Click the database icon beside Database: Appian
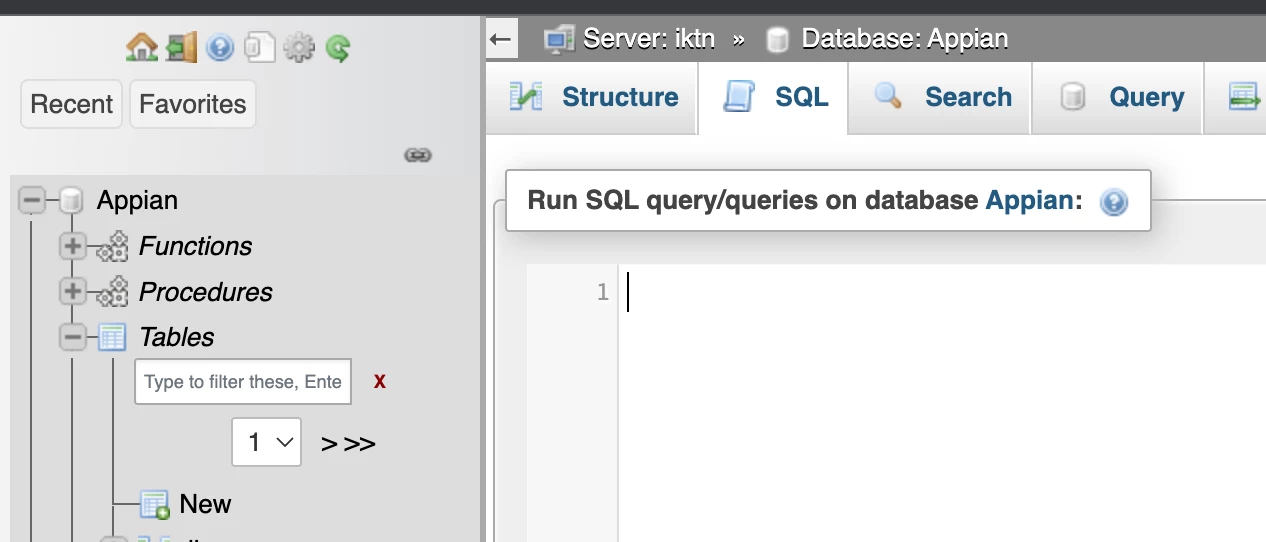 click(x=777, y=40)
